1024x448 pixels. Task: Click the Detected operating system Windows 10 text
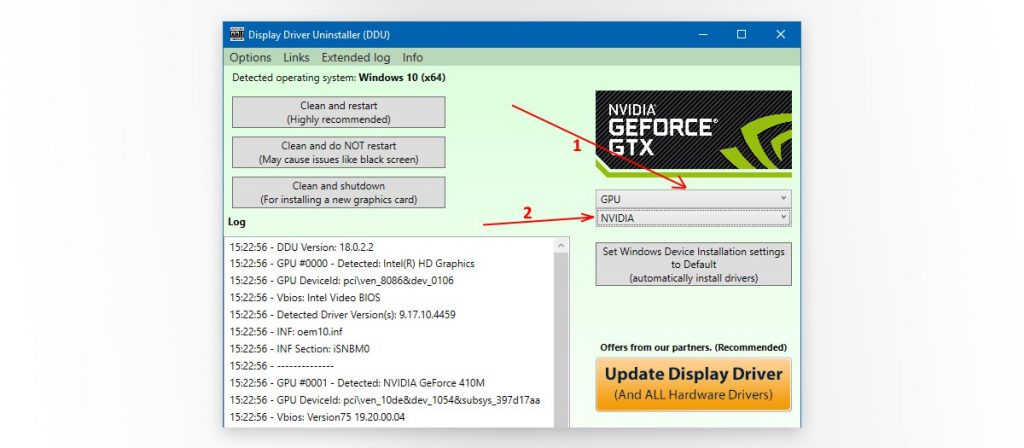[x=339, y=78]
